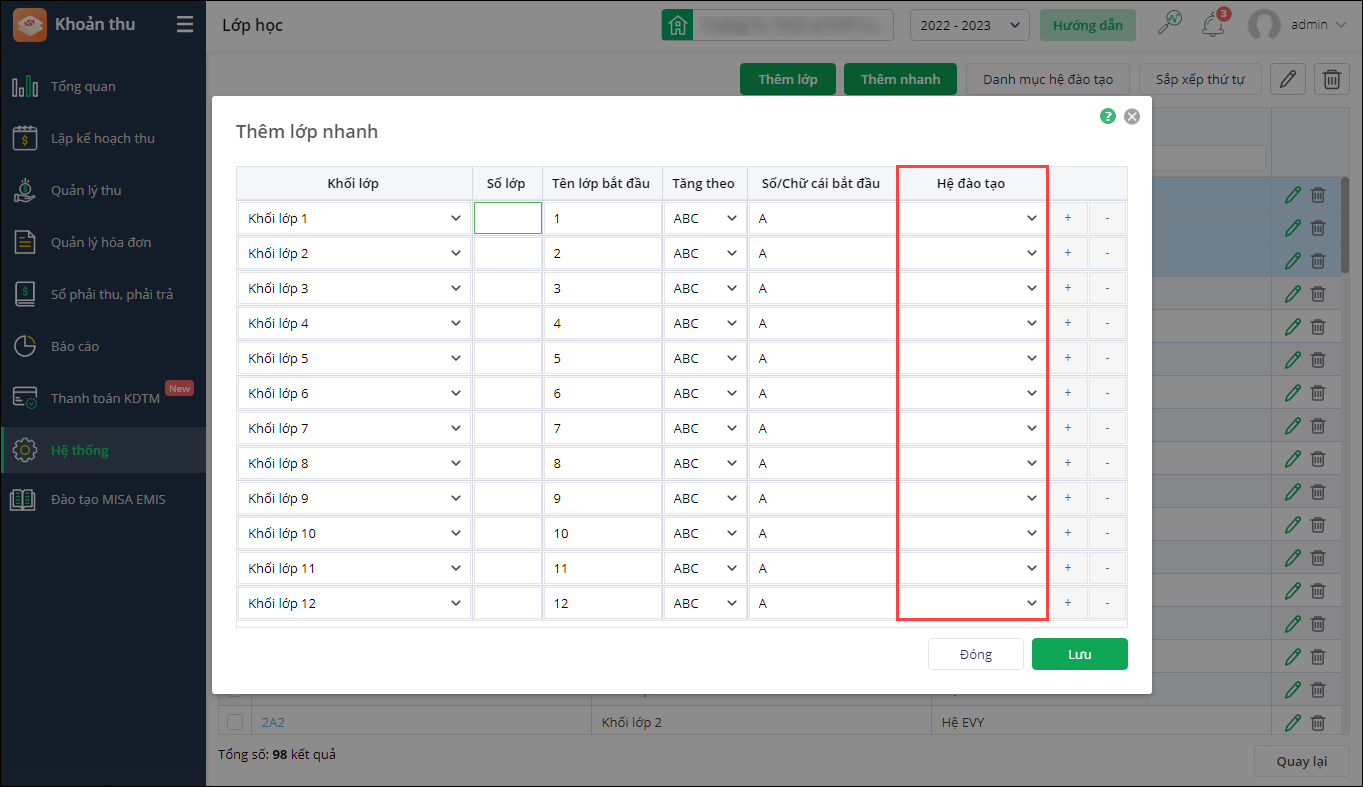Viewport: 1363px width, 787px height.
Task: Open Hệ đào tạo dropdown for Khối lớp 7
Action: [x=972, y=428]
